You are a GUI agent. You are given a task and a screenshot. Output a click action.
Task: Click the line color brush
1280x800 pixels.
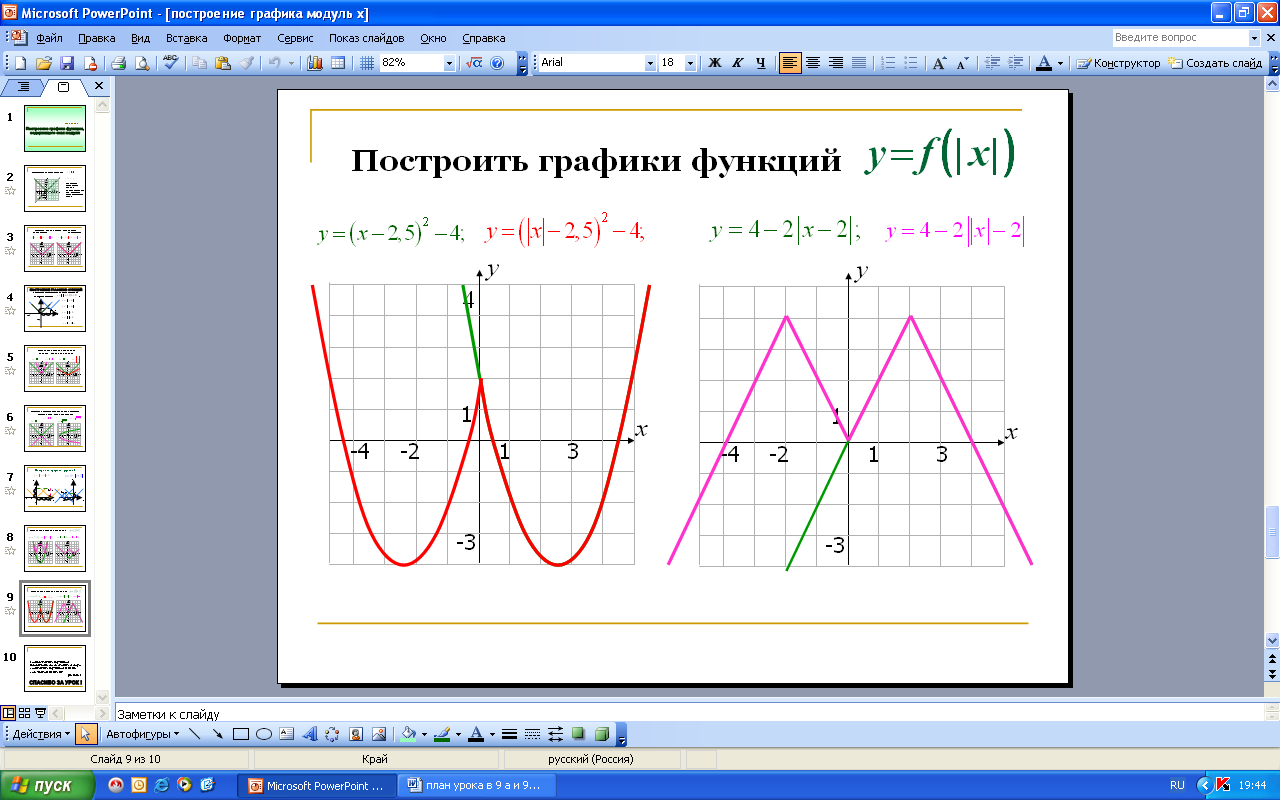442,734
